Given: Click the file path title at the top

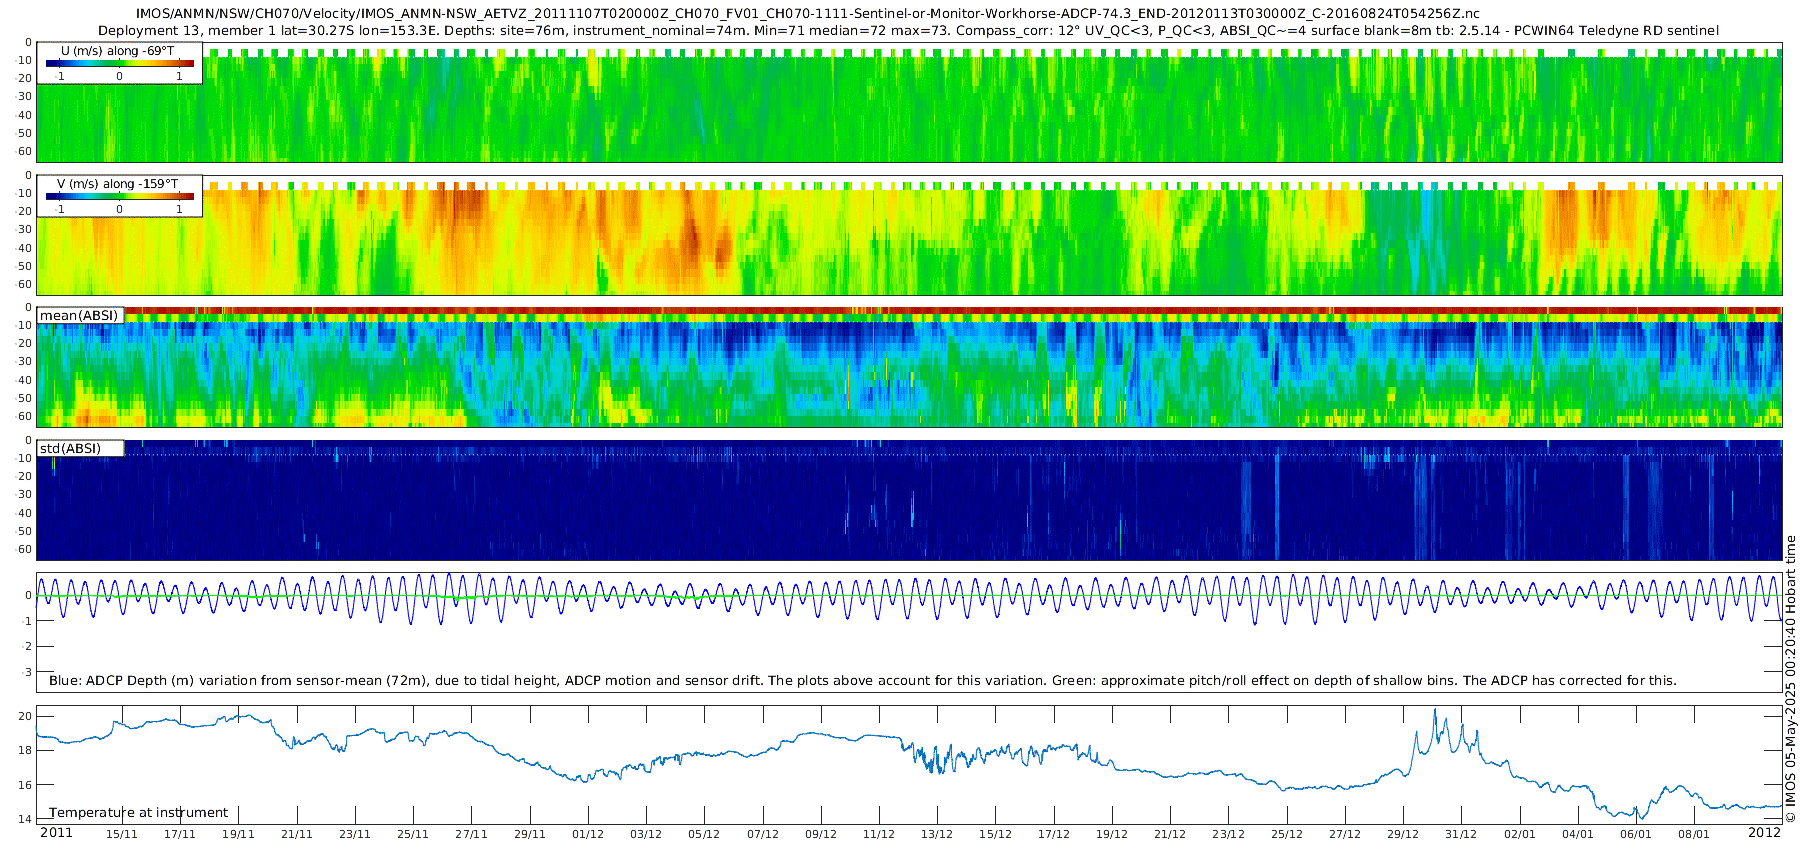Looking at the screenshot, I should click(x=808, y=14).
